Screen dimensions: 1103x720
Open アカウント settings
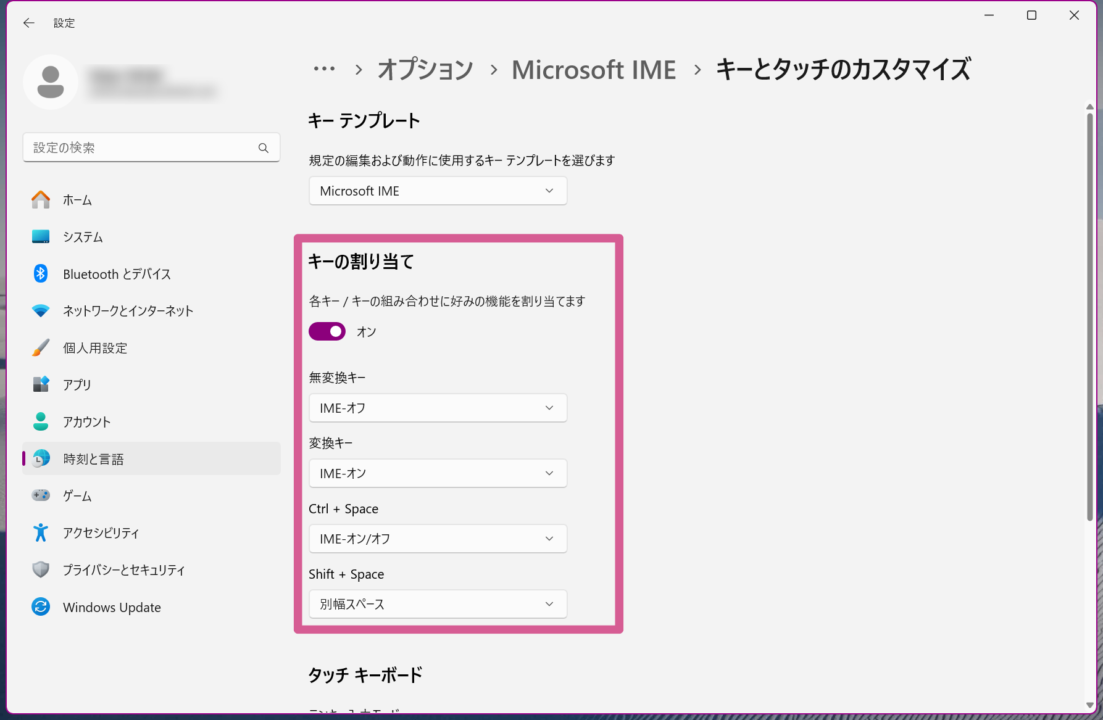coord(151,422)
